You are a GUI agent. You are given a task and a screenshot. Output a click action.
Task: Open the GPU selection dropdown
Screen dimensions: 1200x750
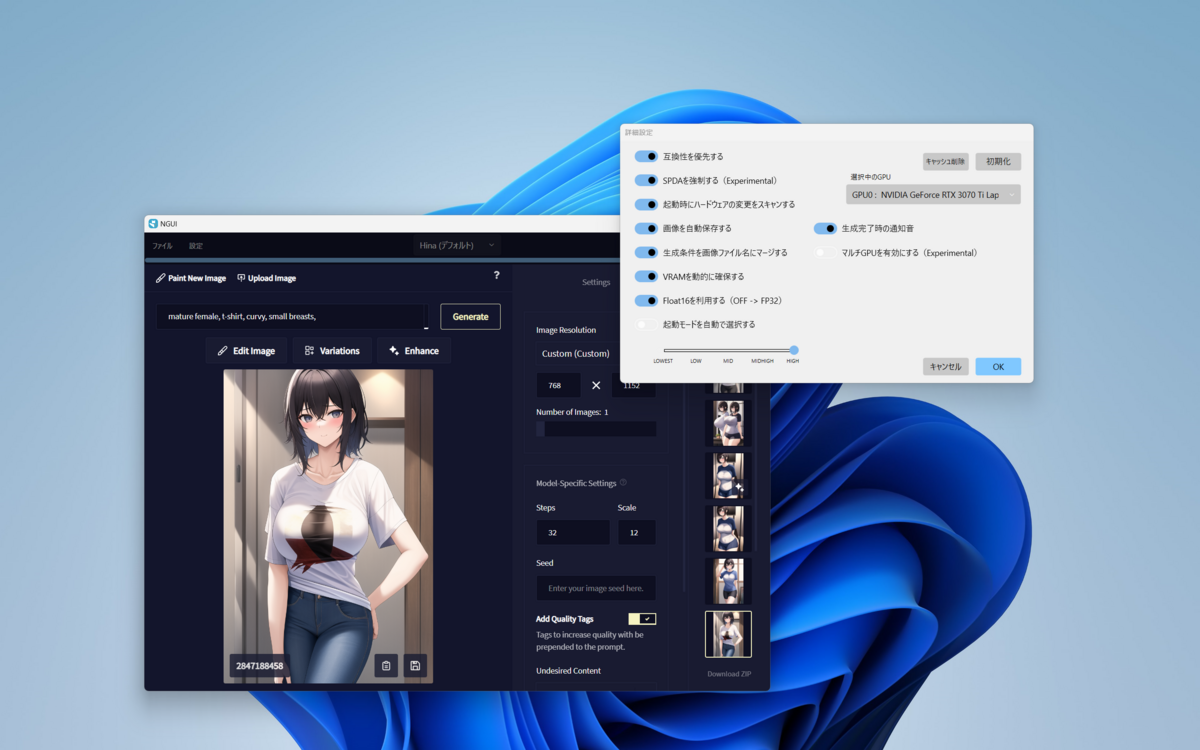[932, 195]
